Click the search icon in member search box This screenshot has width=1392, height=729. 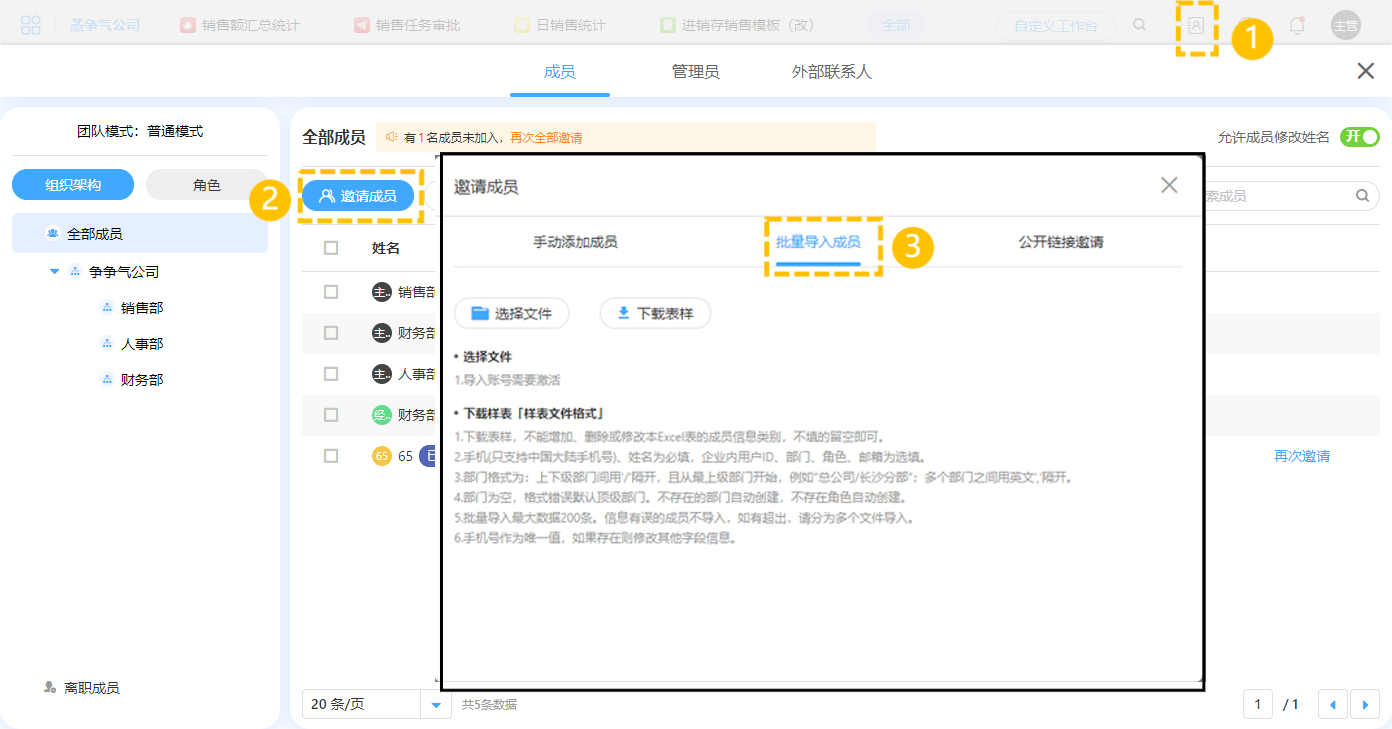[x=1361, y=196]
